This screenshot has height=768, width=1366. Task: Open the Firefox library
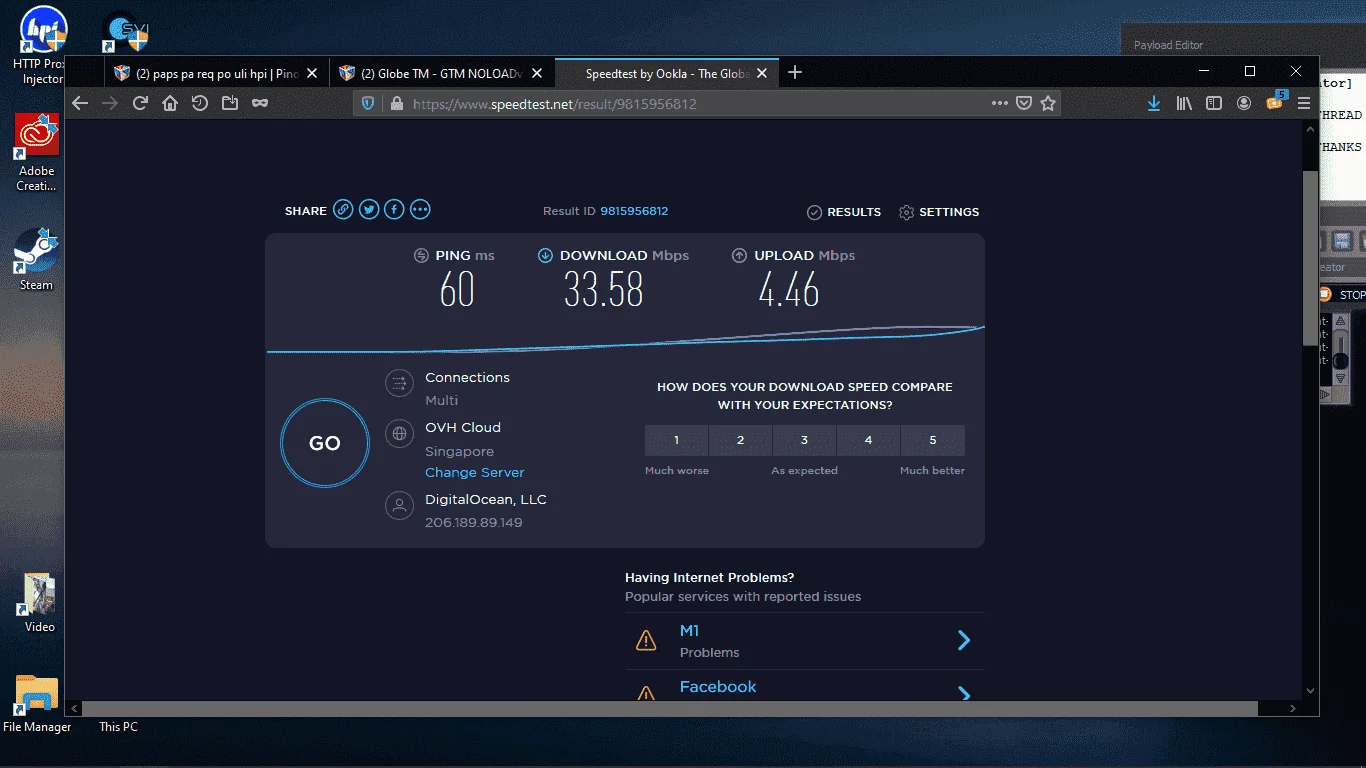pyautogui.click(x=1184, y=103)
